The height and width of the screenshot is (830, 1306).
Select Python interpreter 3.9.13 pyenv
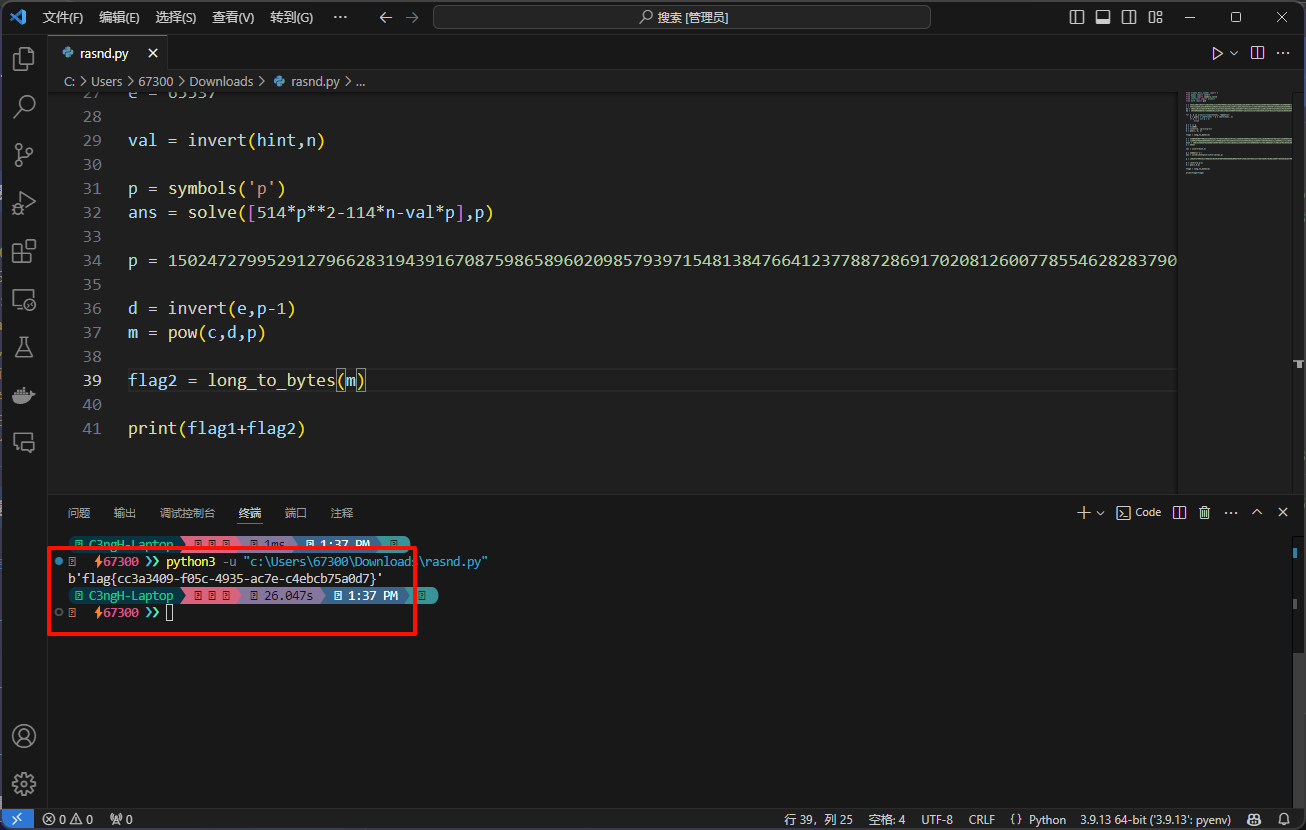1155,819
